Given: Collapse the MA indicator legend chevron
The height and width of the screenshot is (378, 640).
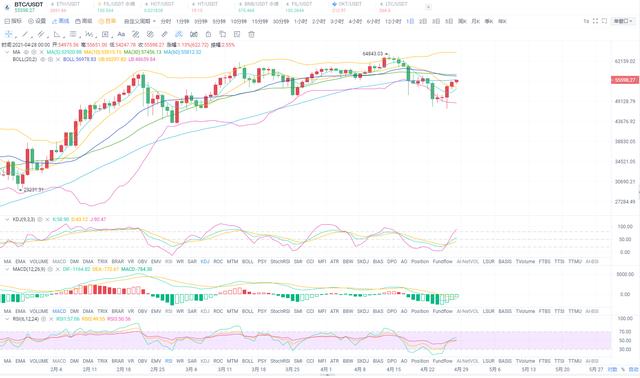Looking at the screenshot, I should 7,52.
